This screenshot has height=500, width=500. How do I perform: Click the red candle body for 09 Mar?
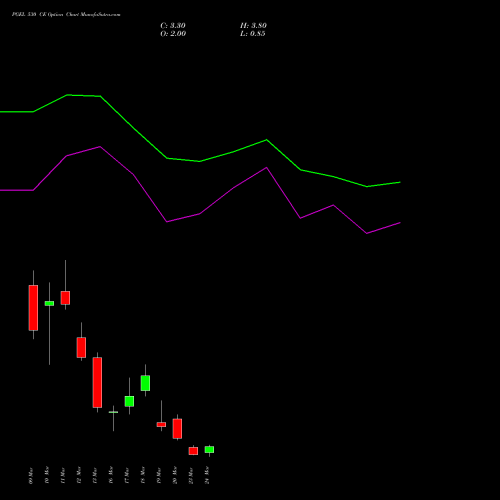[33, 308]
